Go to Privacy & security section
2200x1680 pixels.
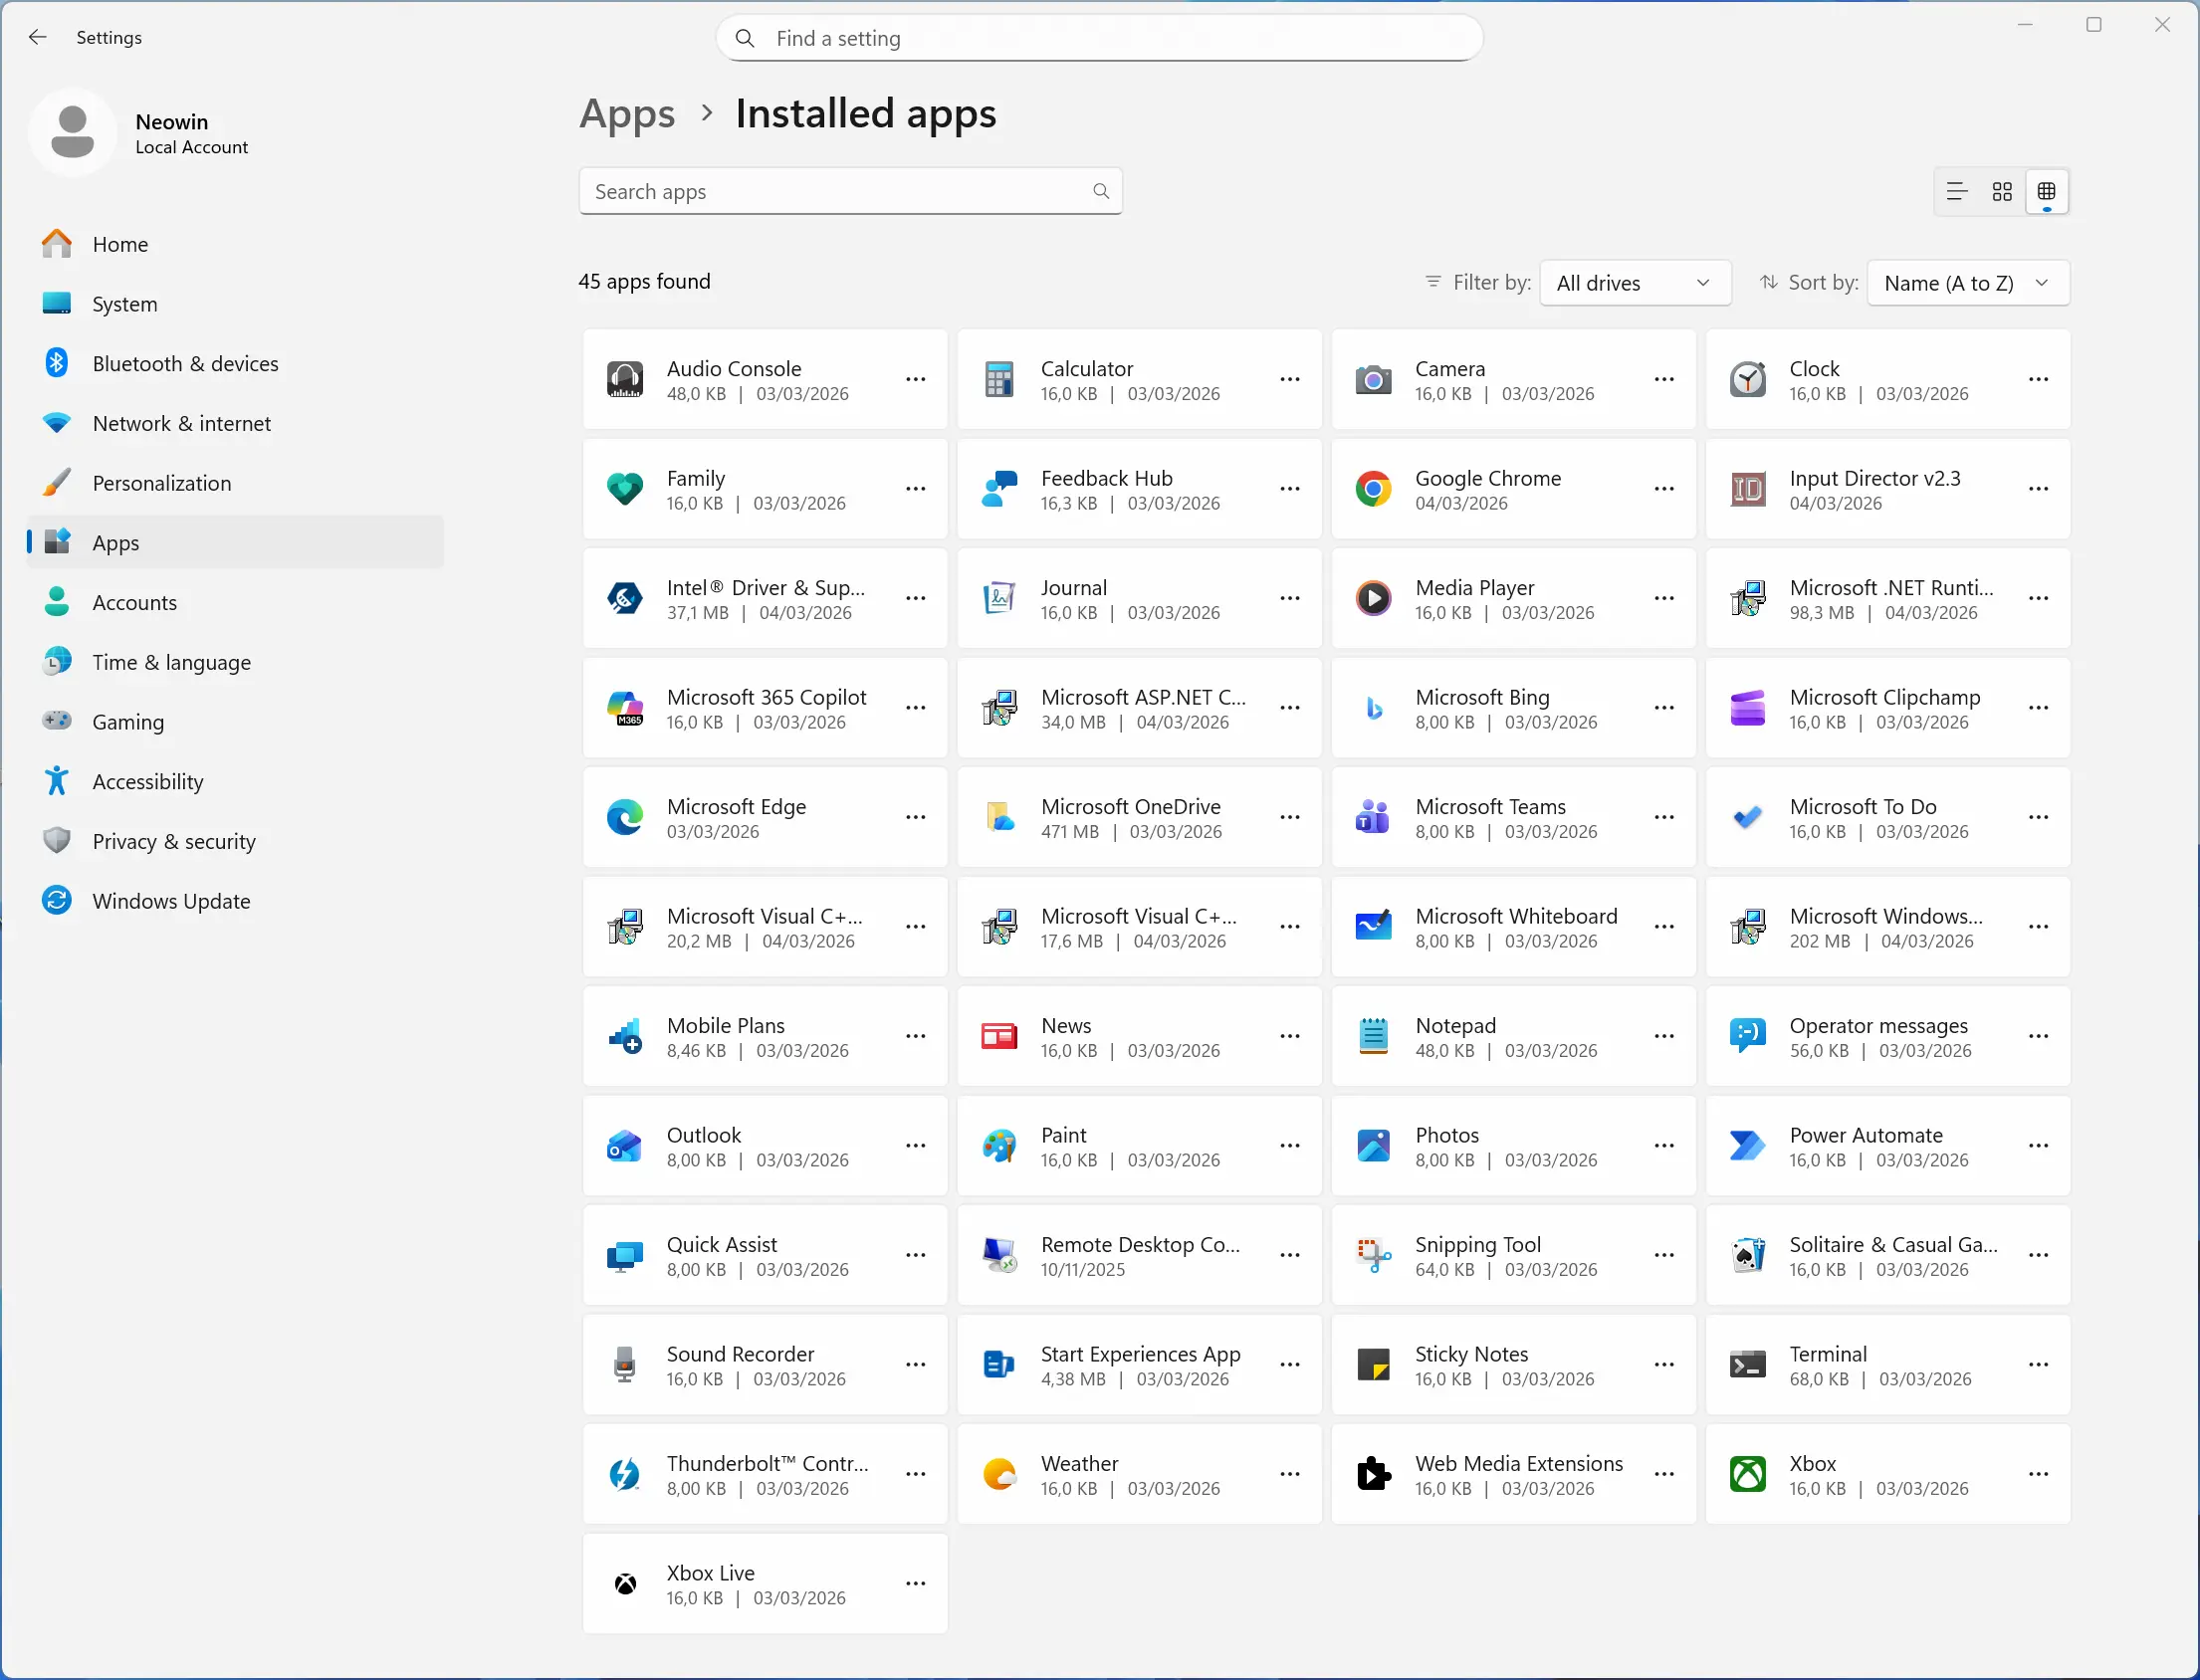point(174,841)
